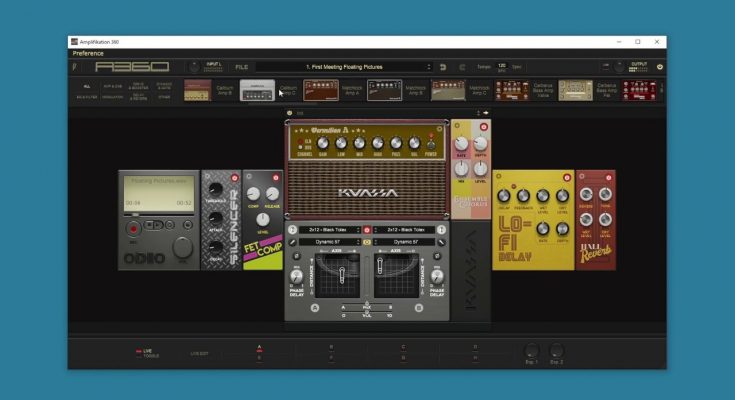Viewport: 735px width, 400px height.
Task: Select the ALL category filter tab
Action: [85, 87]
